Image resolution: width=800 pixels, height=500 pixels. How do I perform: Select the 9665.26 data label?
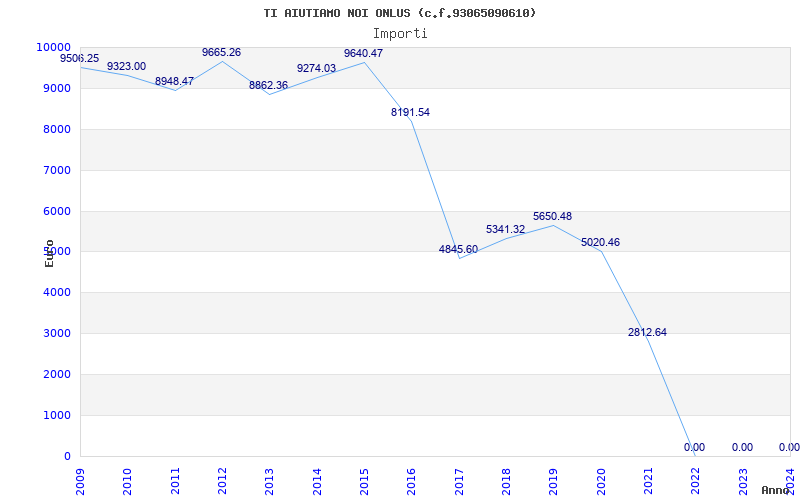[221, 52]
